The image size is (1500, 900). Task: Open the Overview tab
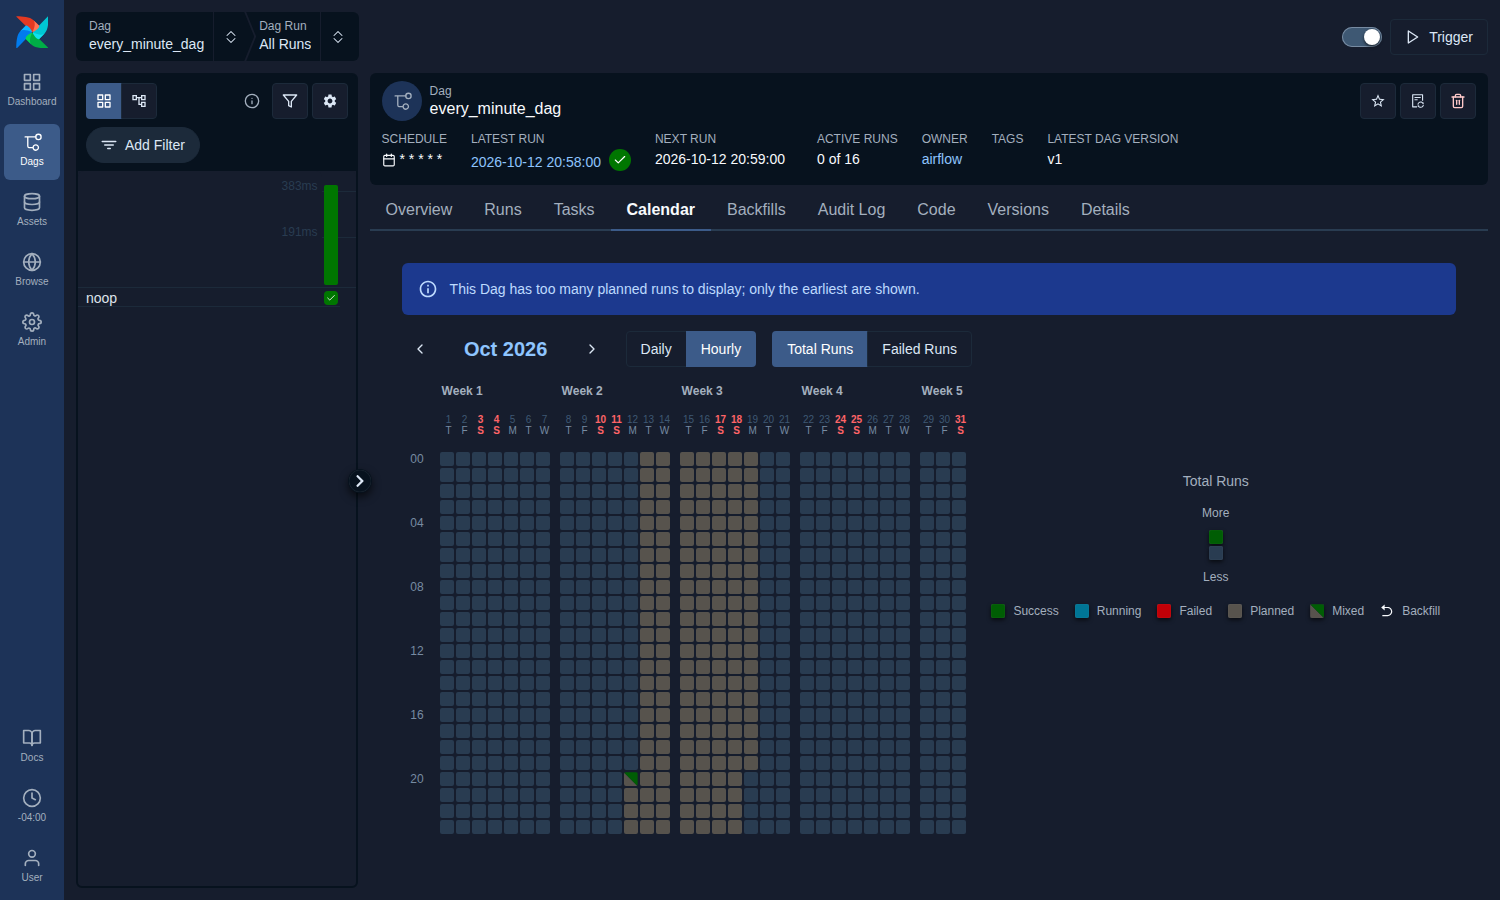click(x=419, y=209)
